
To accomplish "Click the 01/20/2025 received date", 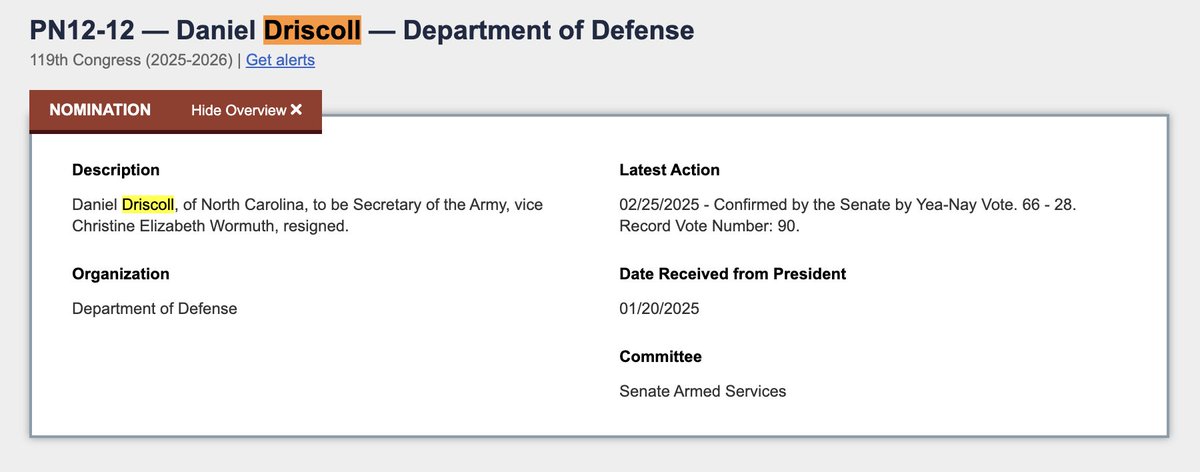I will 659,308.
